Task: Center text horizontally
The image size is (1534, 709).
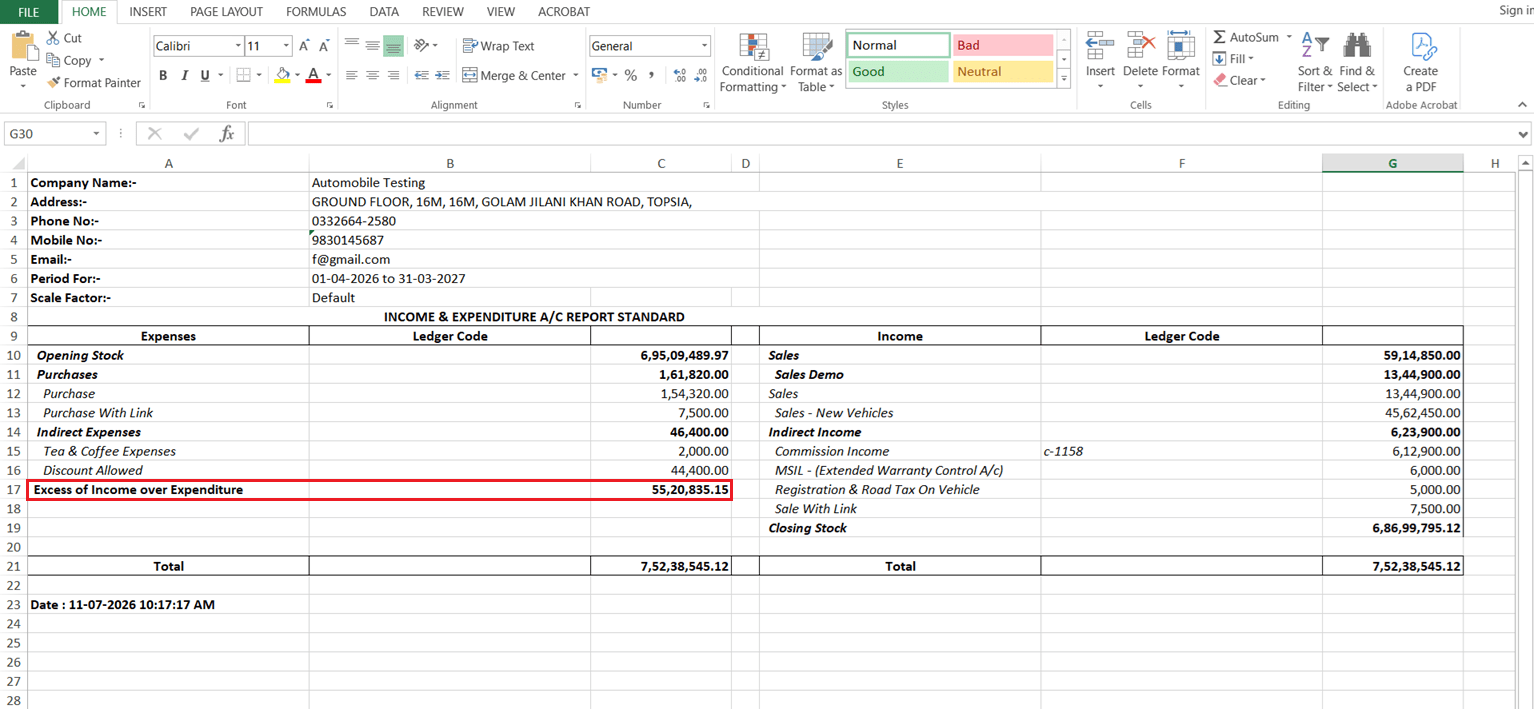Action: pos(372,75)
